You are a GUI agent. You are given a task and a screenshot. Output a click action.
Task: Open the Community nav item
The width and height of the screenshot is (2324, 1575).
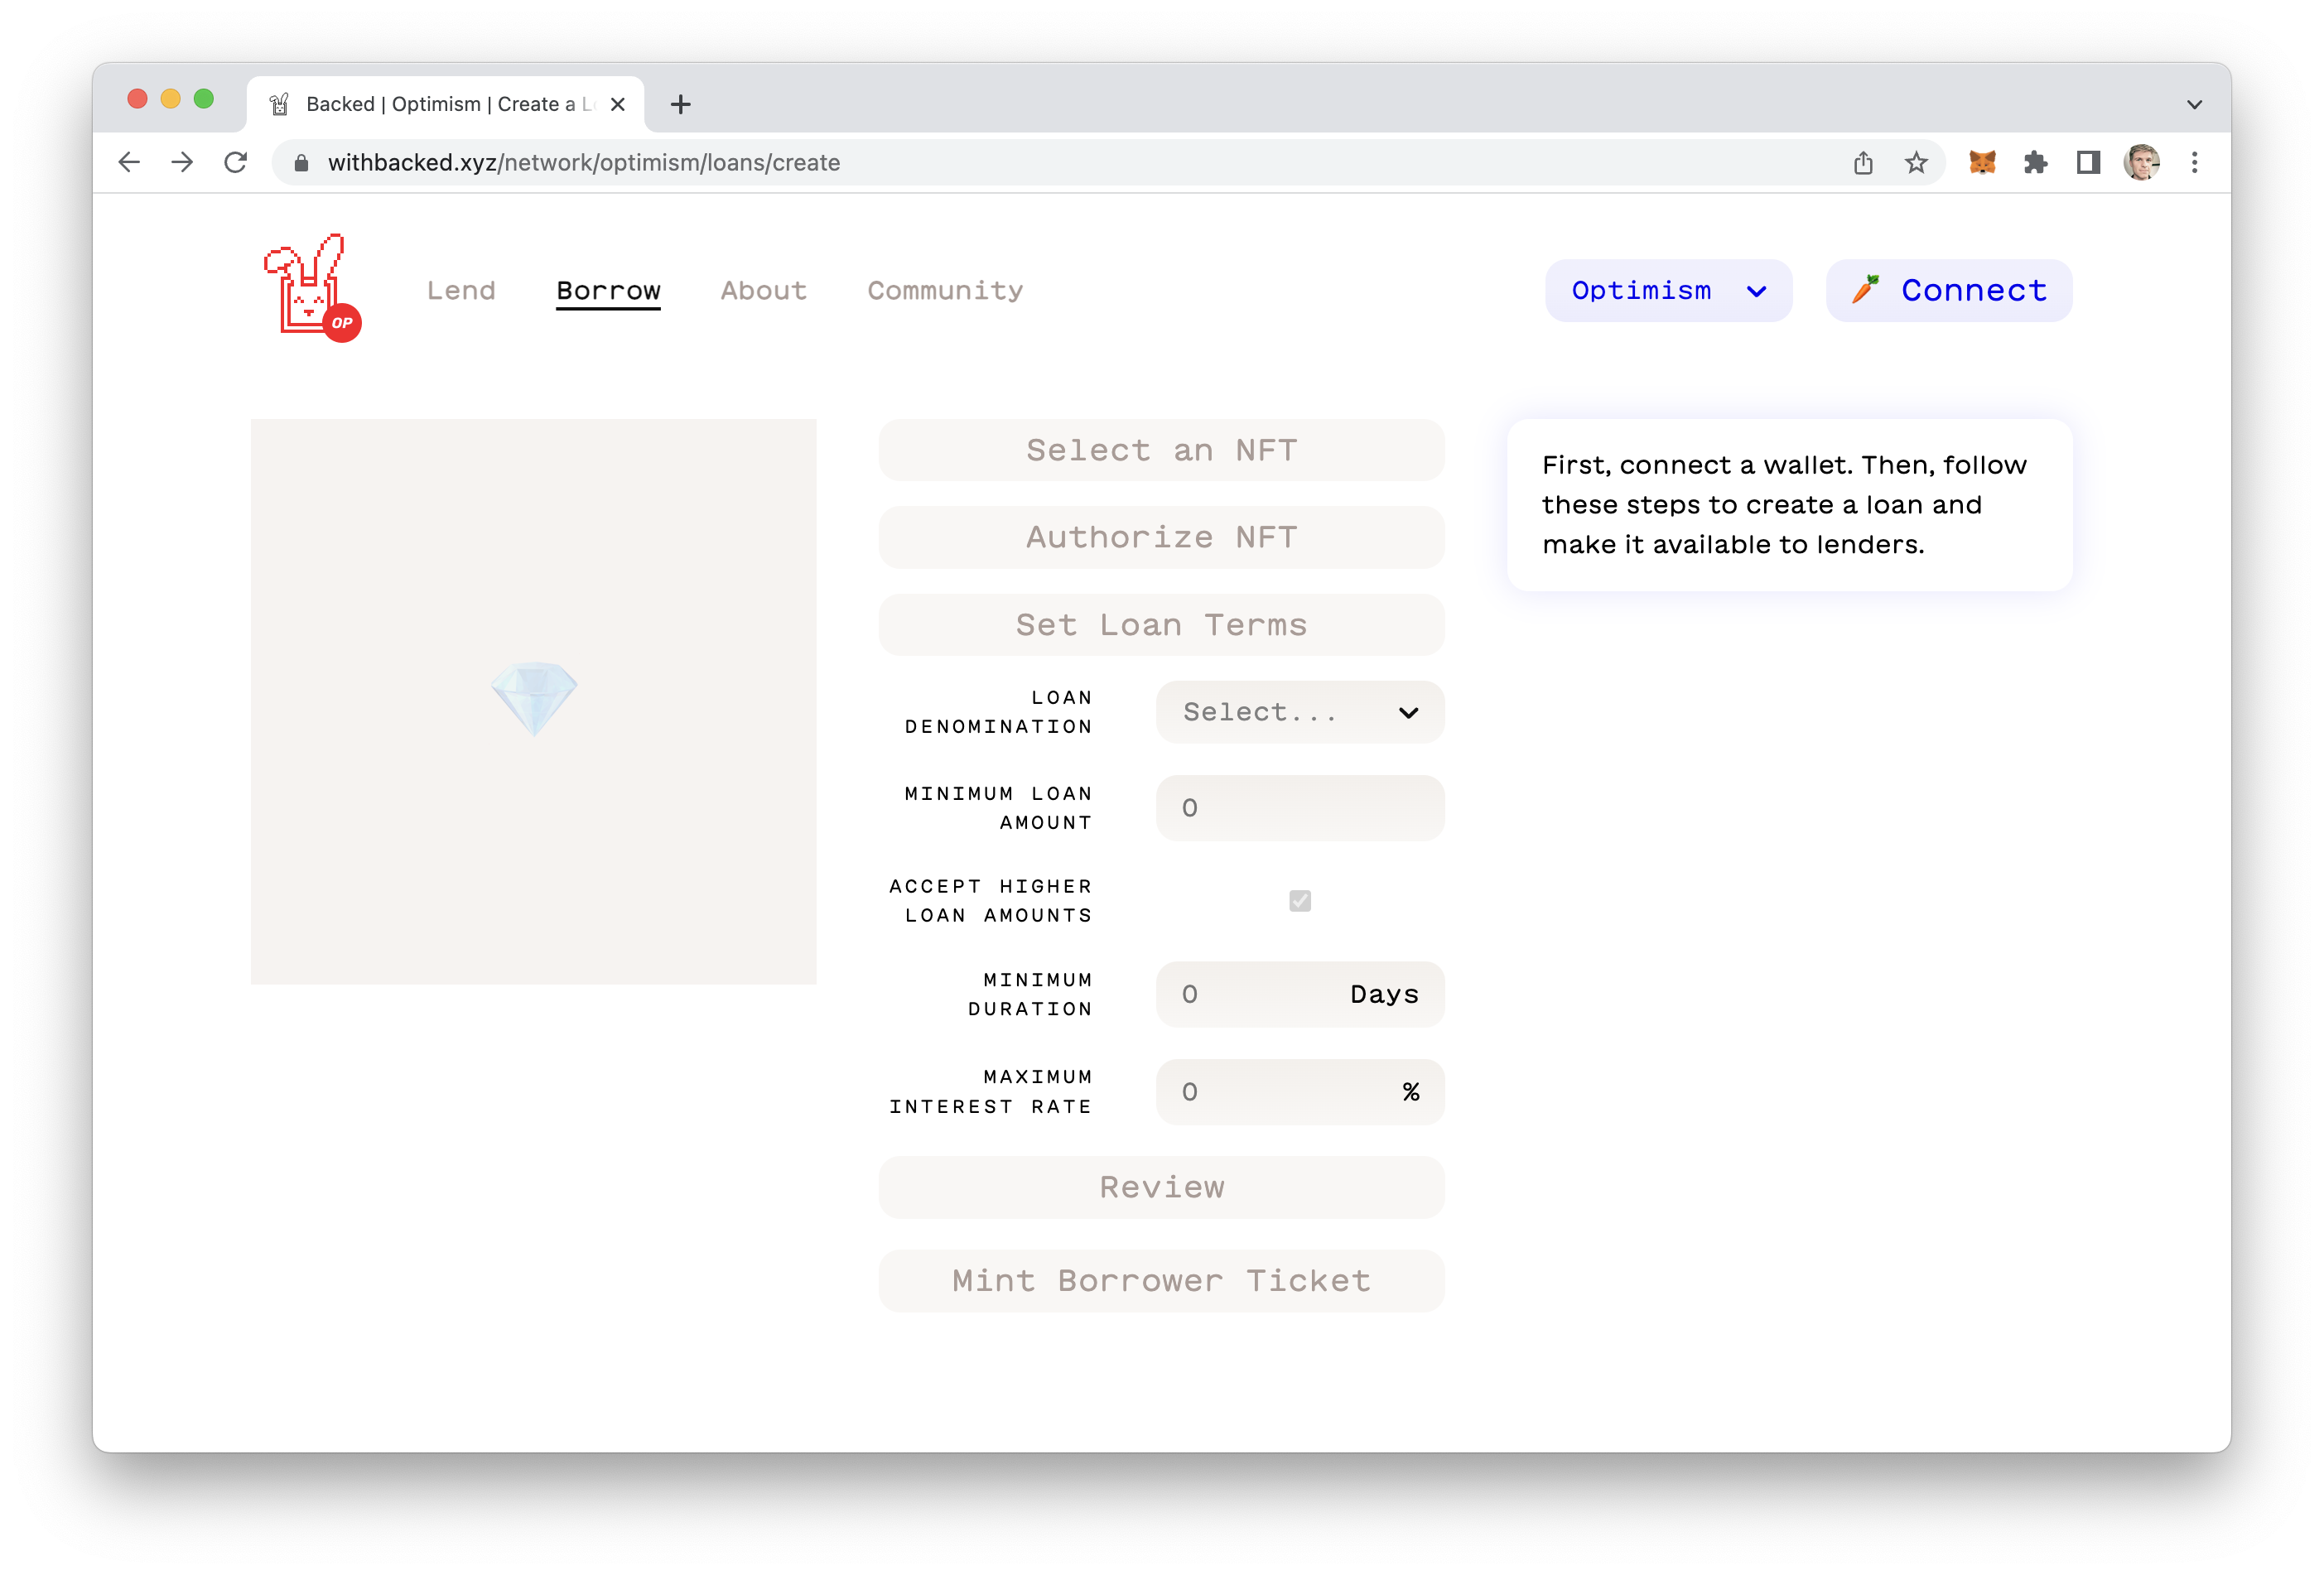pos(944,290)
